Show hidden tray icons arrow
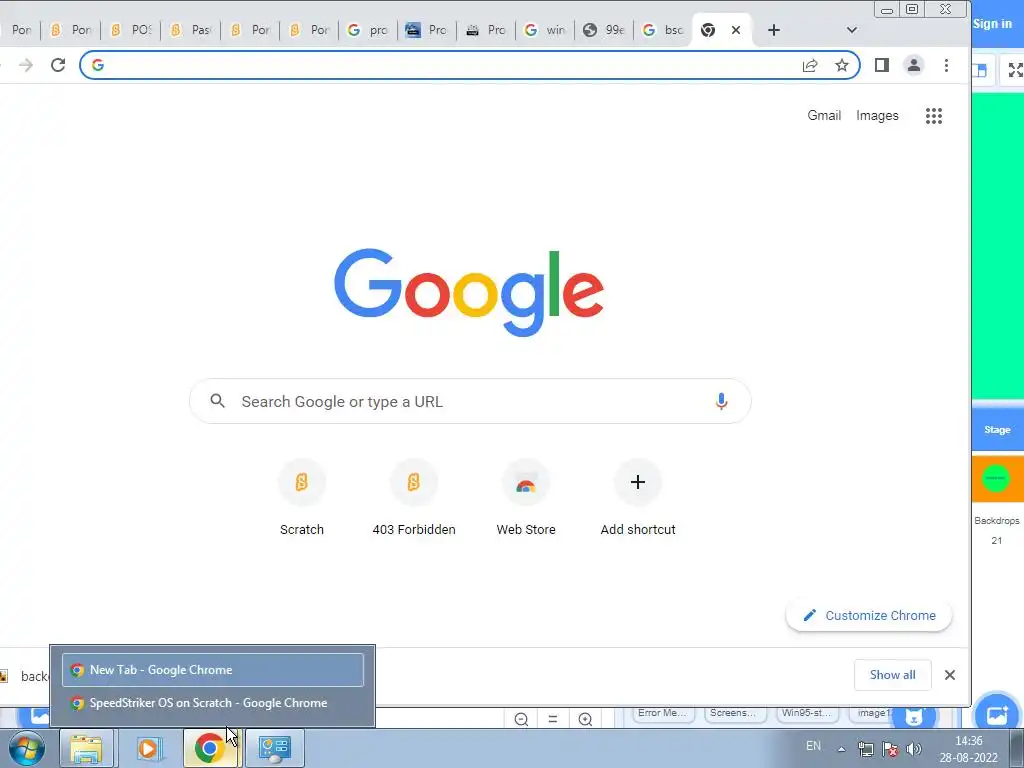 tap(842, 749)
